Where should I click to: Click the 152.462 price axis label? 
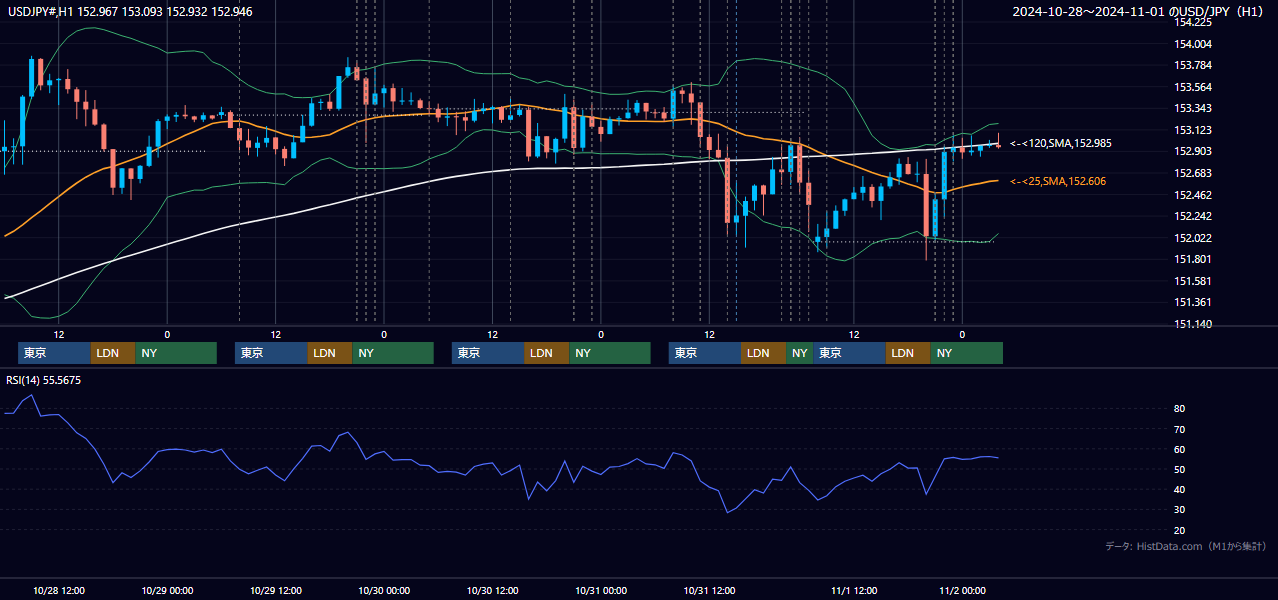click(1193, 195)
